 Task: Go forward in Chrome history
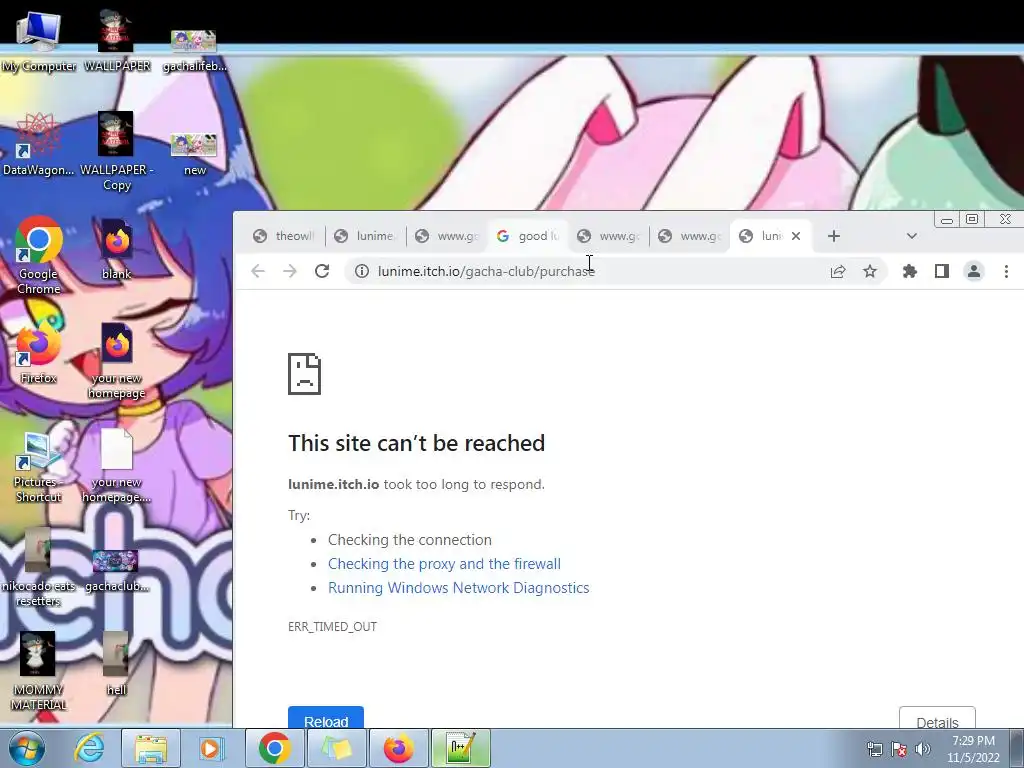290,271
